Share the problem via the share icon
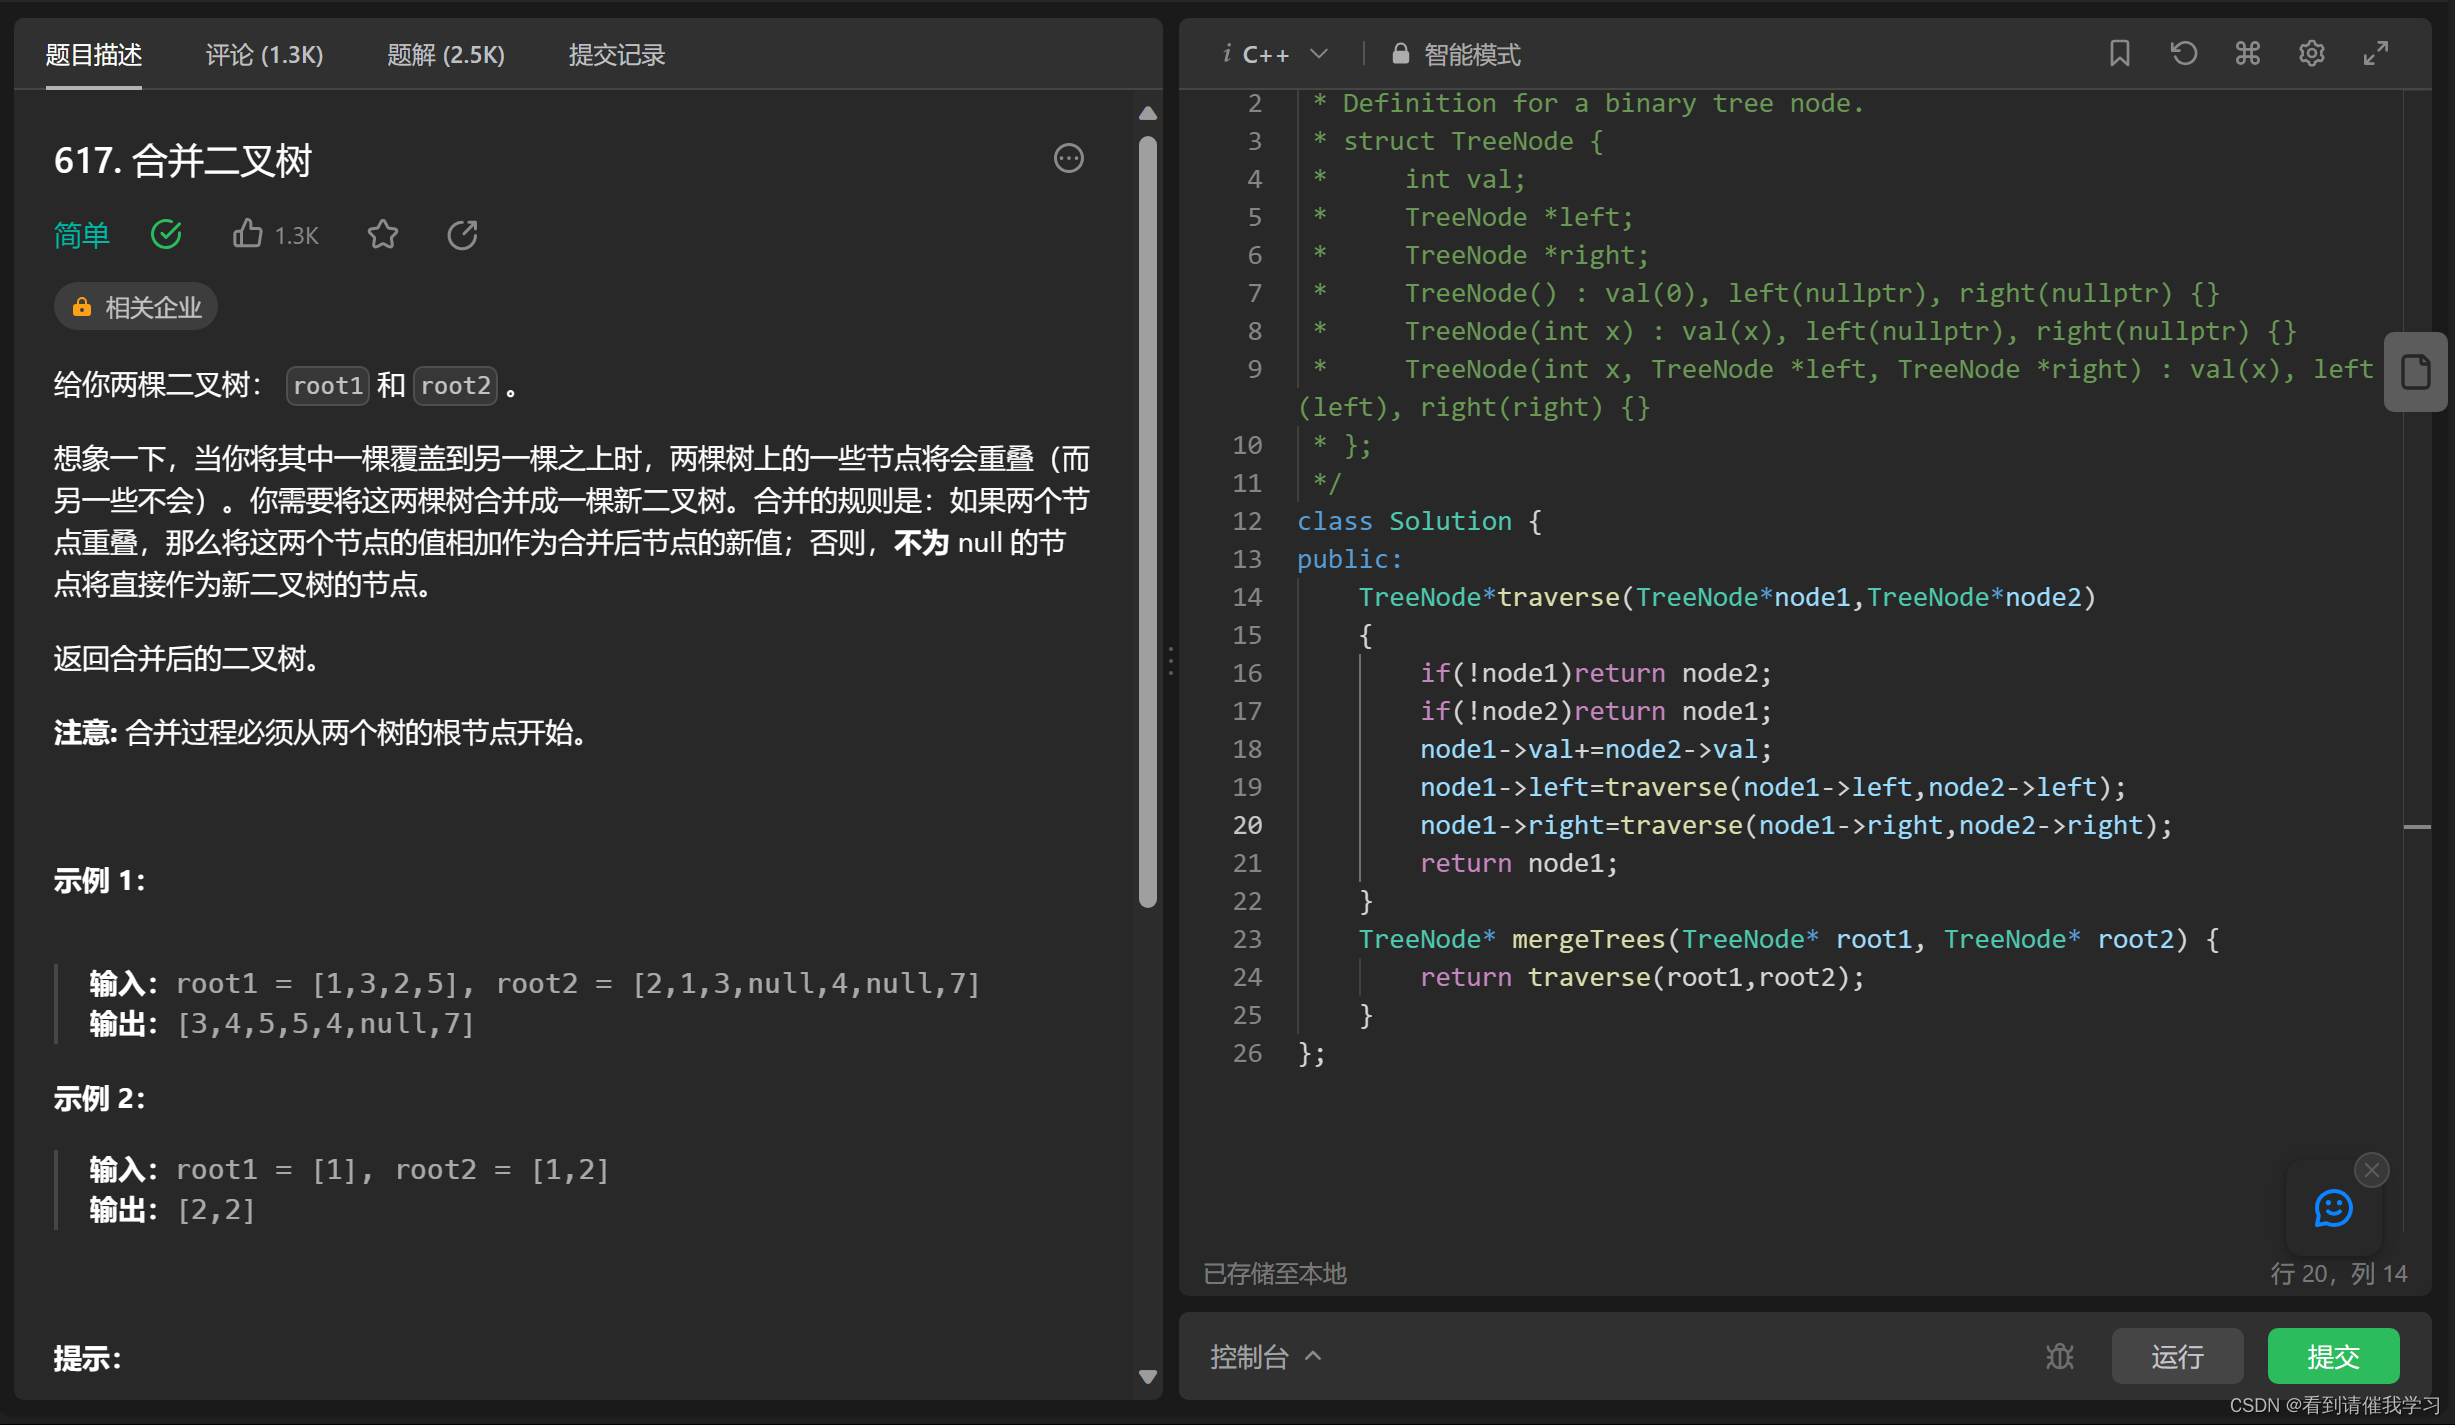This screenshot has width=2455, height=1425. tap(462, 234)
